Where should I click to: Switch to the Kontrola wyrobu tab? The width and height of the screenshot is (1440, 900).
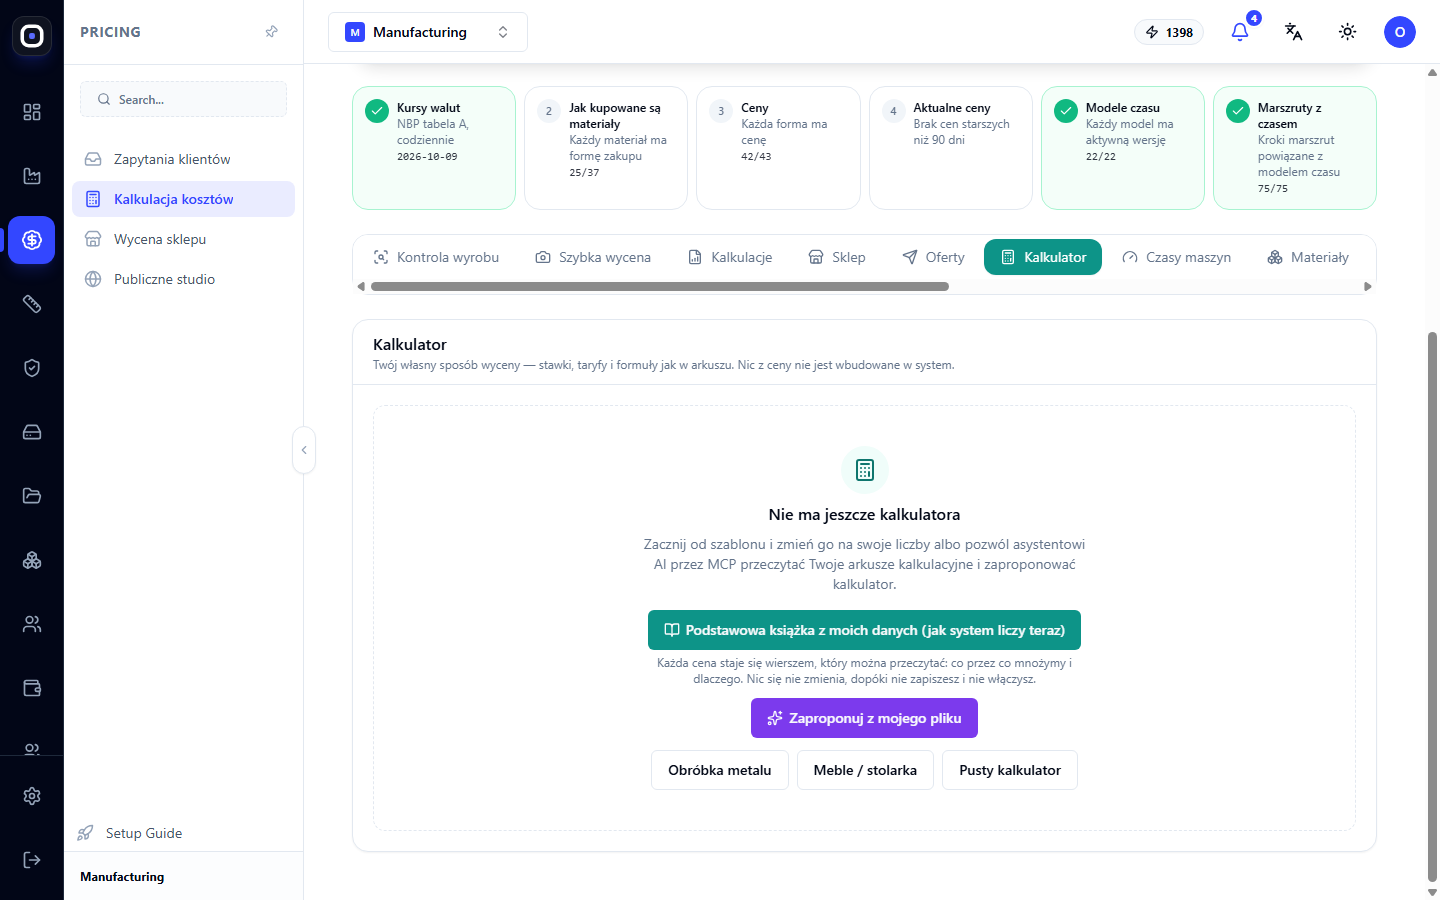click(x=436, y=257)
